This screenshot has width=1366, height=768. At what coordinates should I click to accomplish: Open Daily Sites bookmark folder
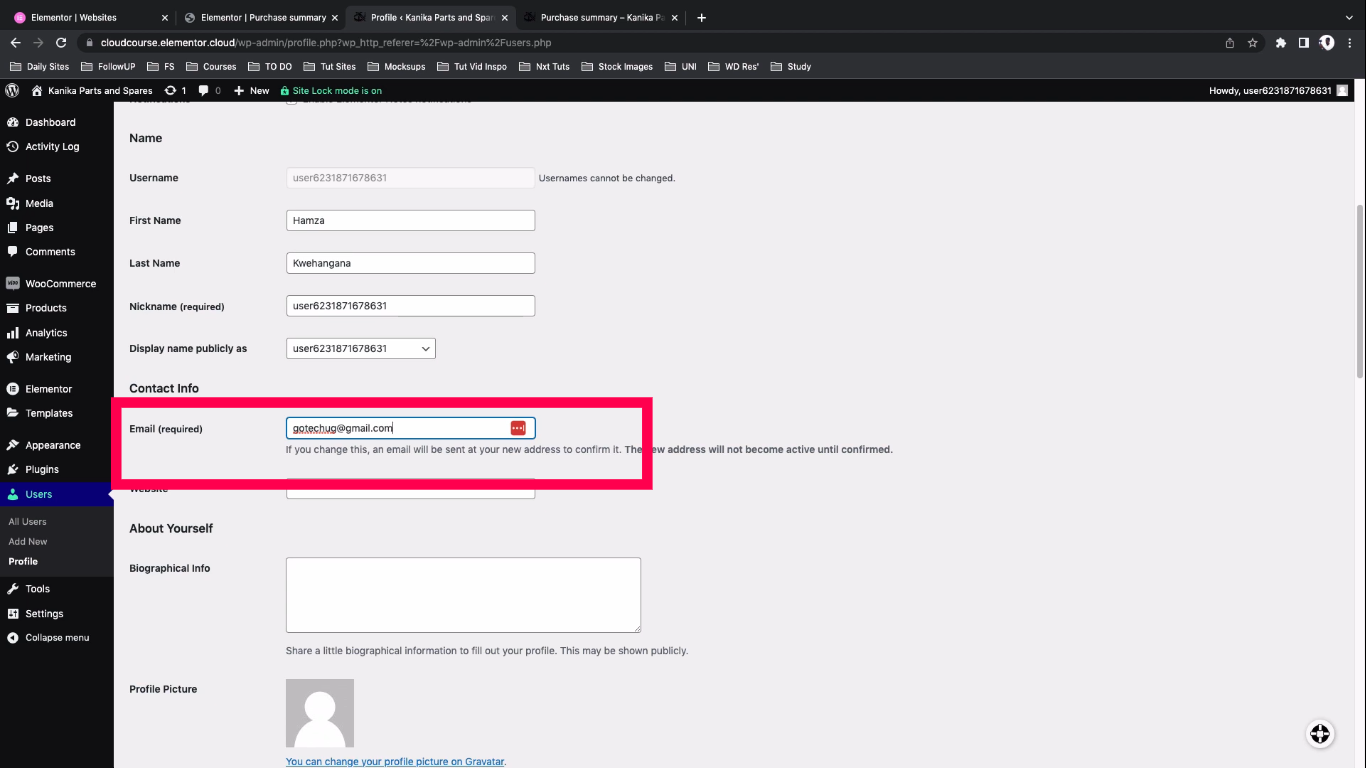(x=40, y=66)
